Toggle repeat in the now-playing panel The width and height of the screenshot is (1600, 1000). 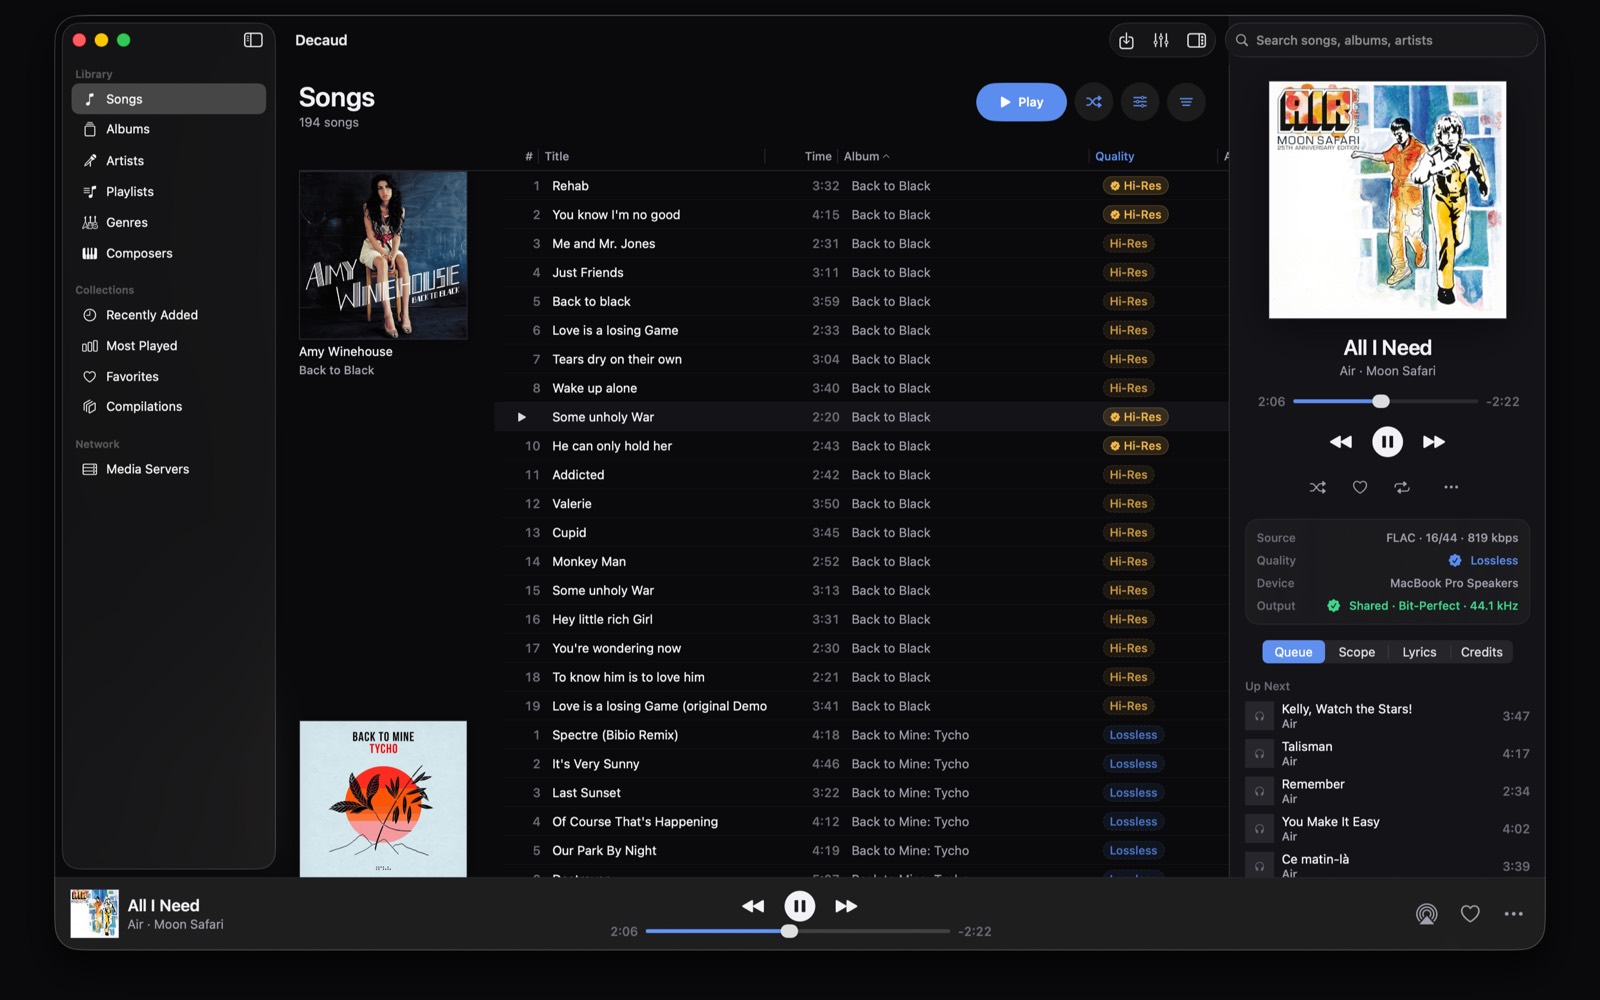click(1402, 487)
